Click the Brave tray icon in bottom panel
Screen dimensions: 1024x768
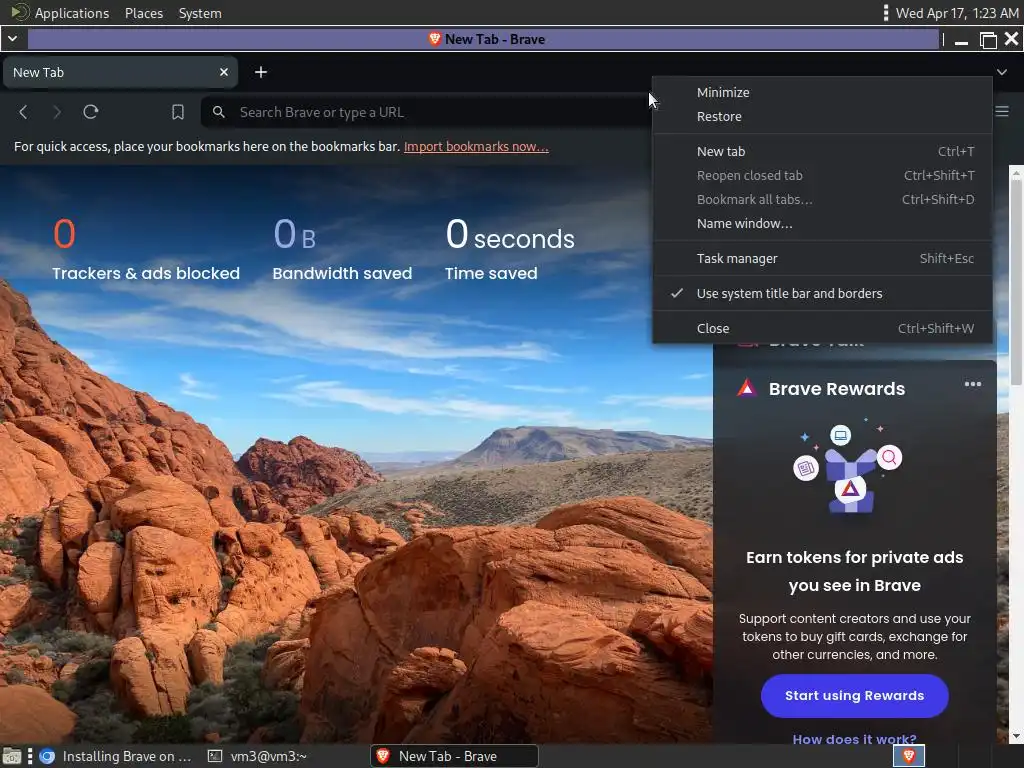pyautogui.click(x=908, y=756)
